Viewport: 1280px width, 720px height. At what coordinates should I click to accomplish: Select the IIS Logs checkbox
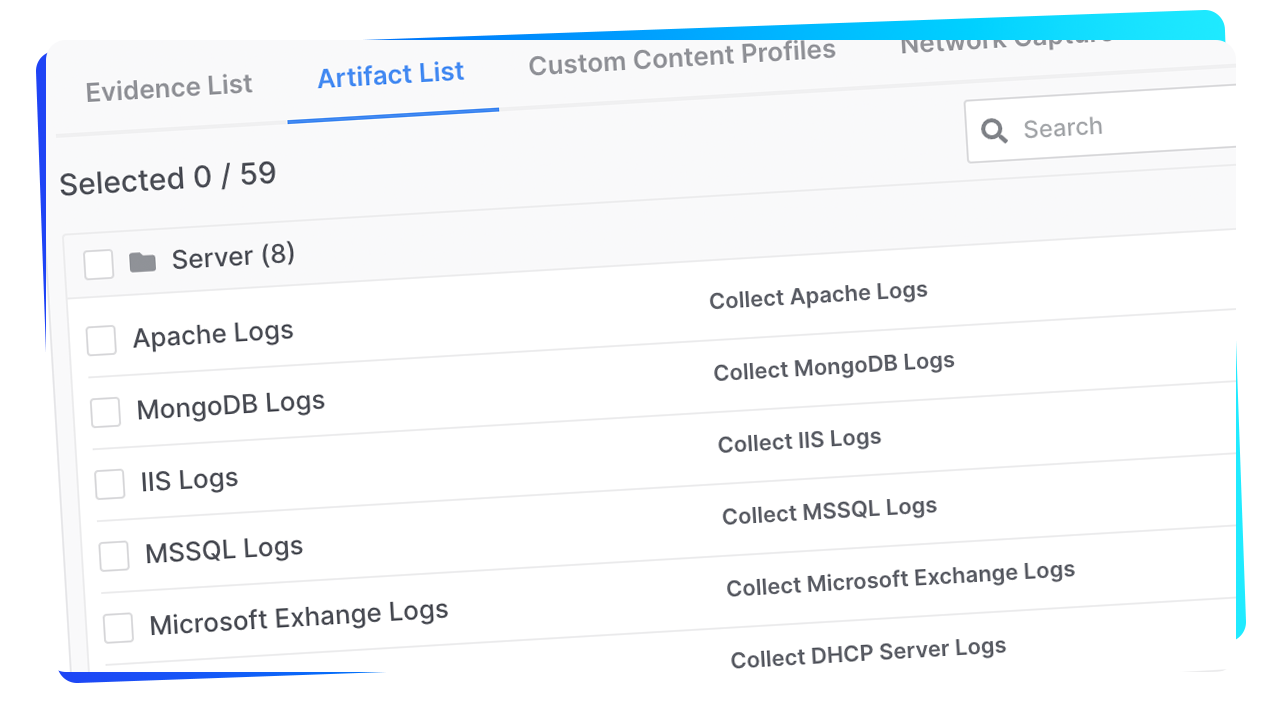[x=110, y=484]
